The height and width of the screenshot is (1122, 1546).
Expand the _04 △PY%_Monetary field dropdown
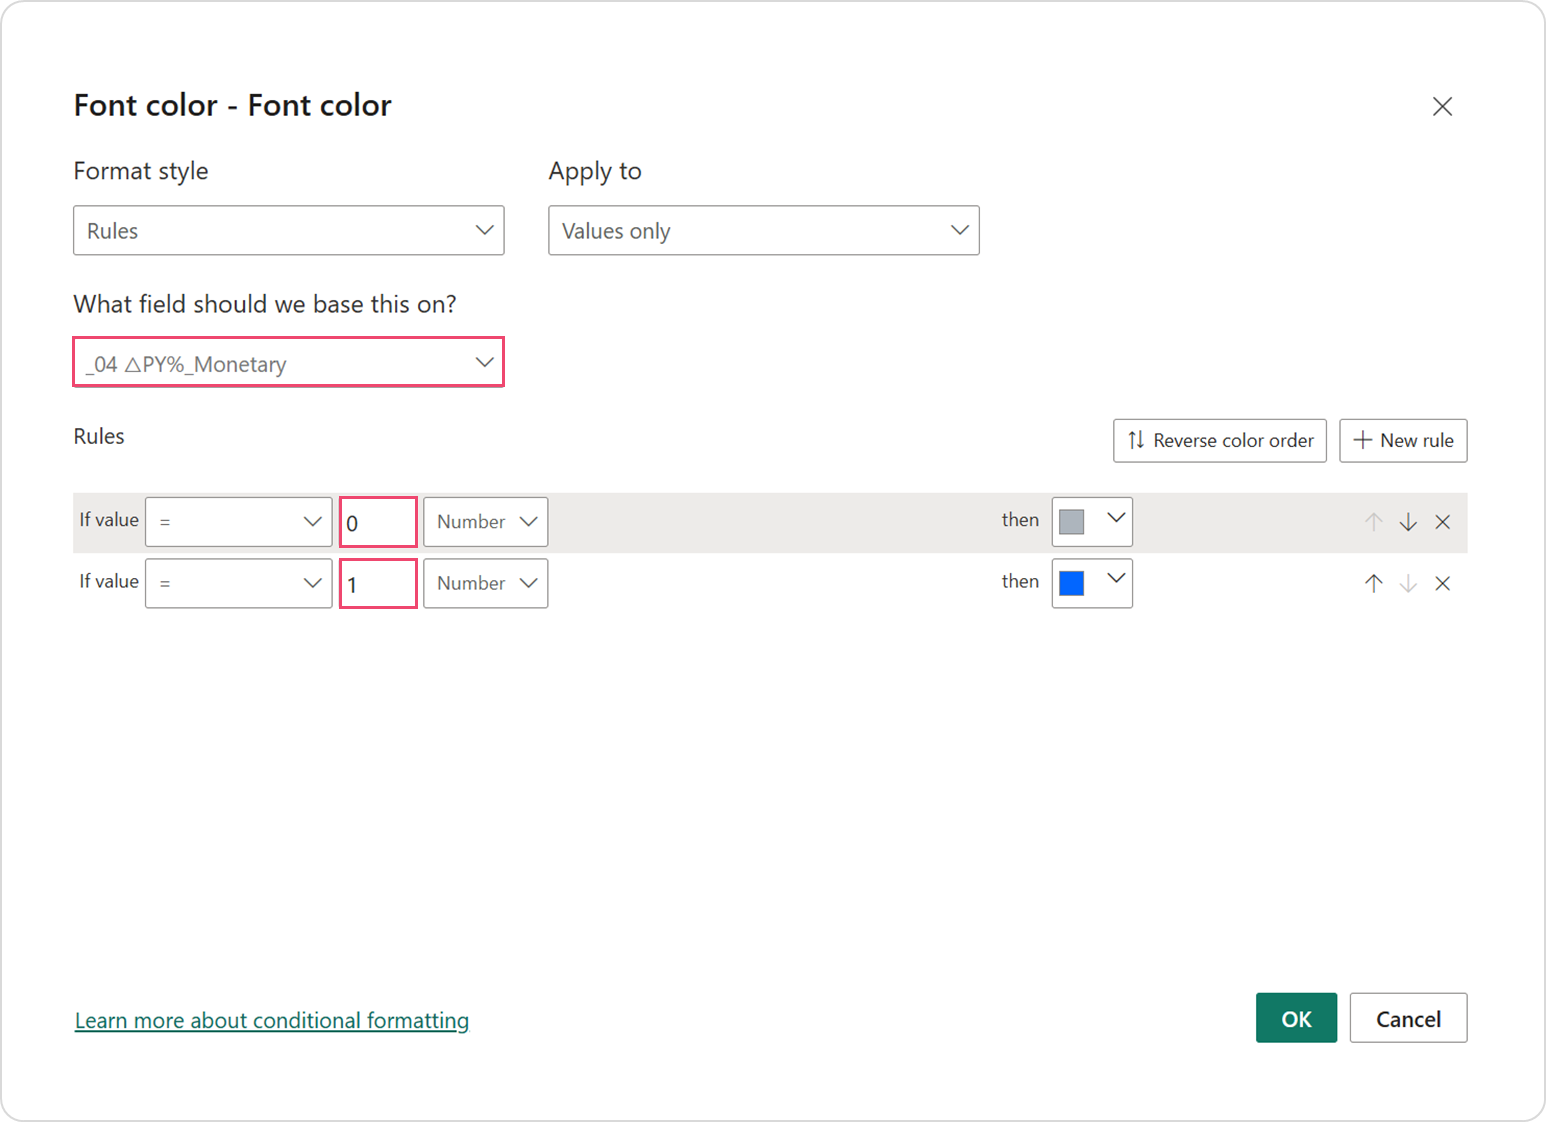coord(289,363)
